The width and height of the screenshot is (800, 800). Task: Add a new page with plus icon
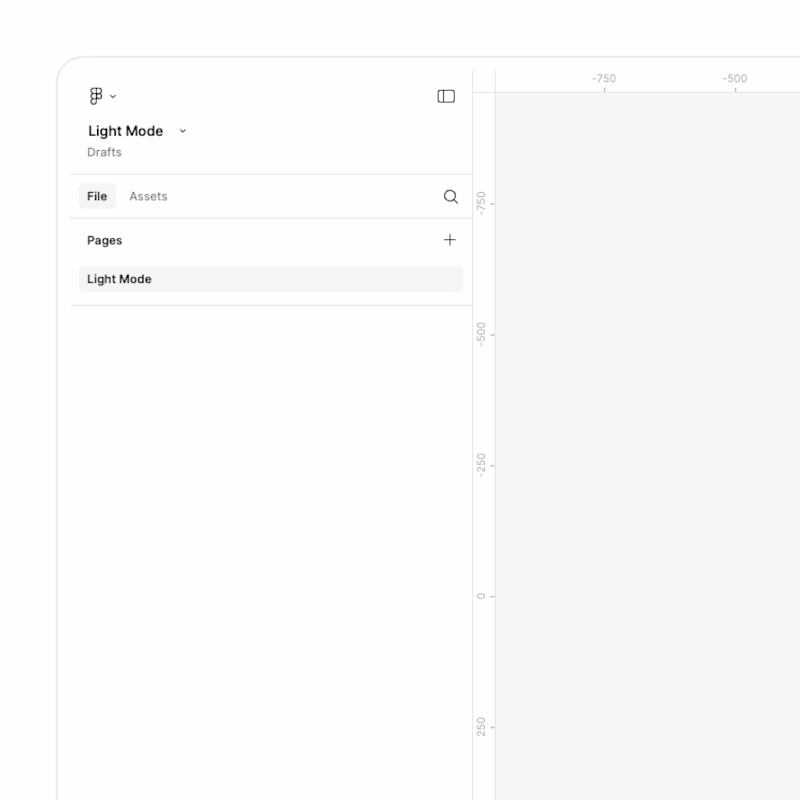[x=449, y=240]
